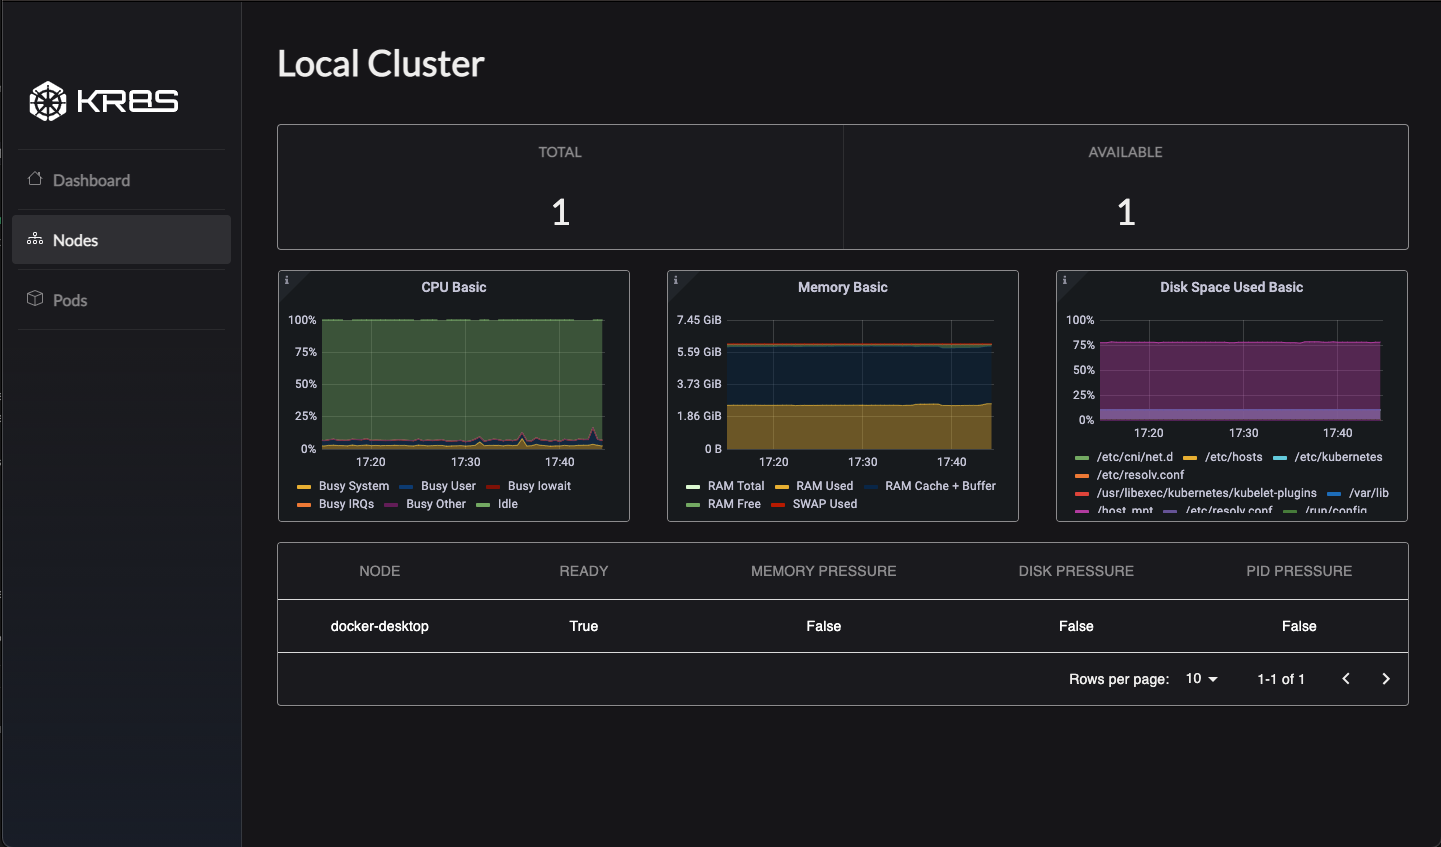Open the Disk Space Used Basic info icon
The width and height of the screenshot is (1441, 847).
[x=1062, y=279]
